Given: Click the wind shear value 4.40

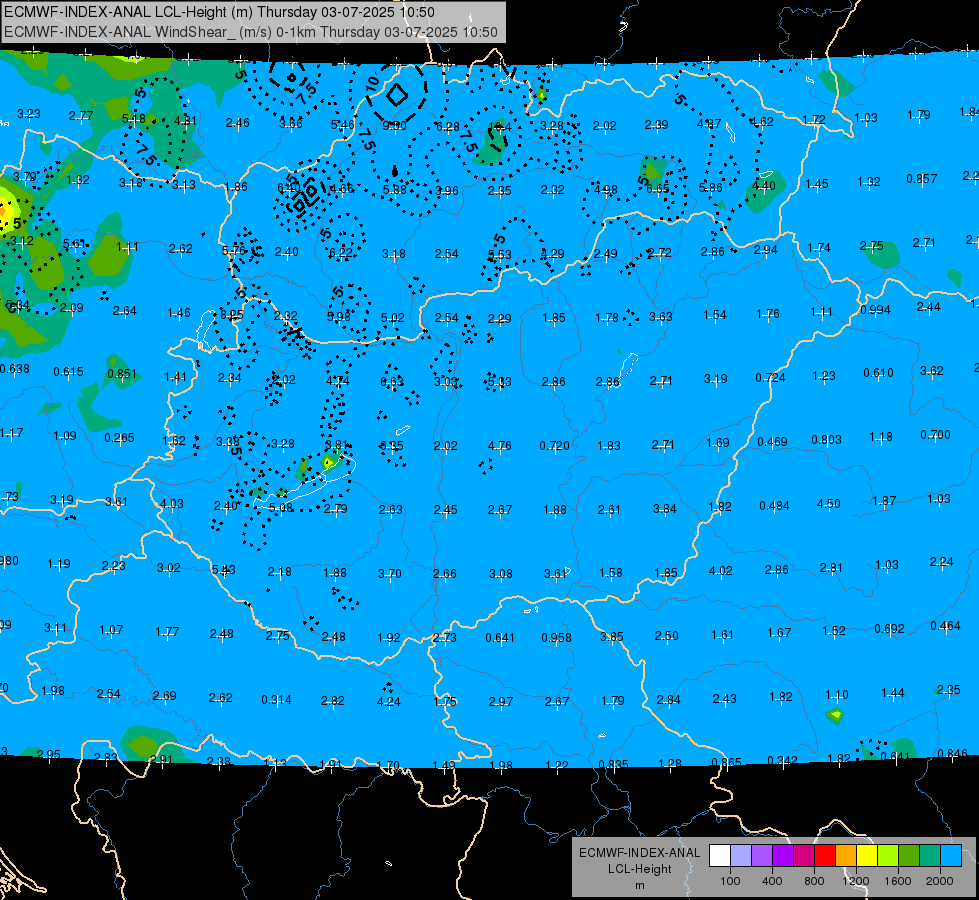Looking at the screenshot, I should tap(764, 185).
